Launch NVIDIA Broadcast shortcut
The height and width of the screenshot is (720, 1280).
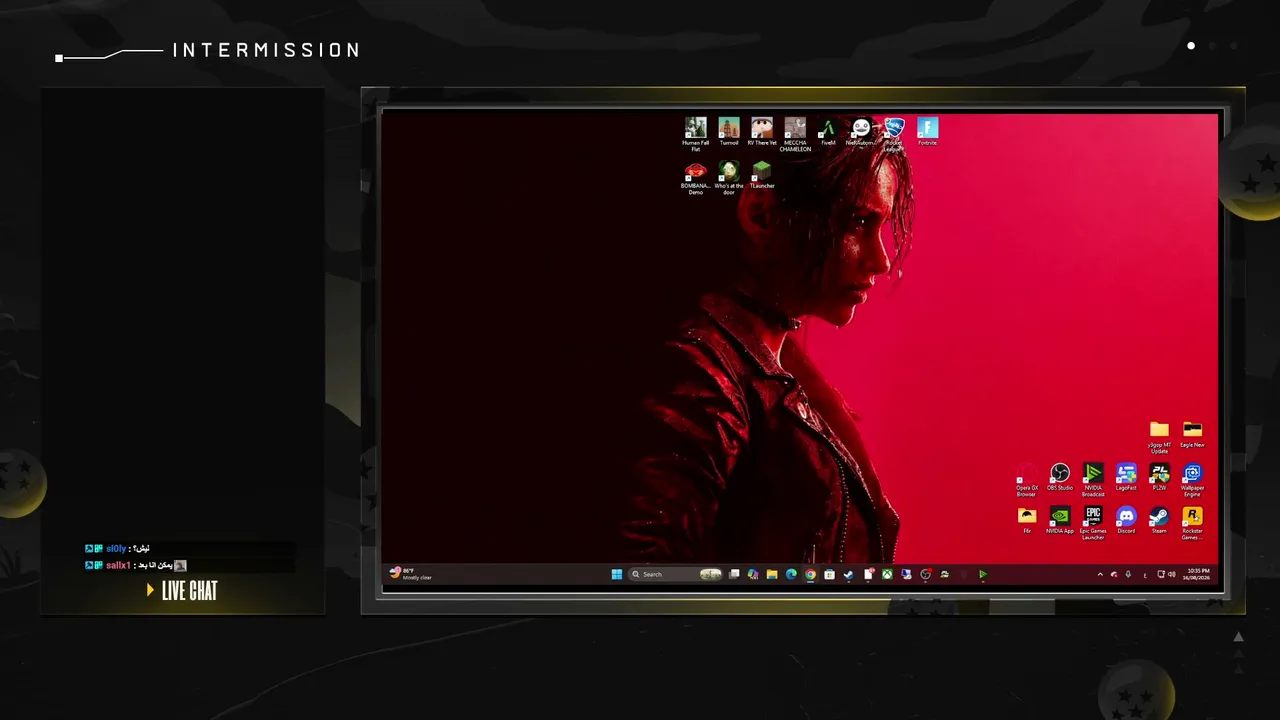[x=1093, y=480]
